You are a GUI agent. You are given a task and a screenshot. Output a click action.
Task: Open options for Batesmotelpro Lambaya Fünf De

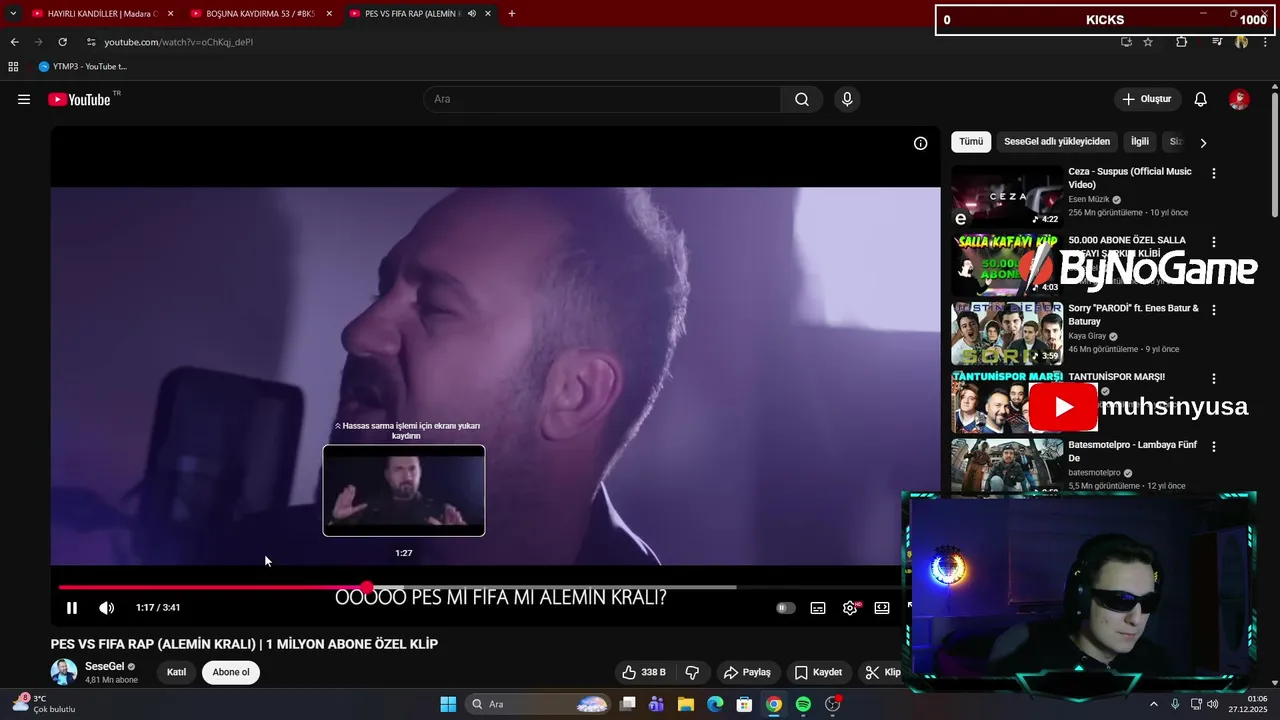click(1214, 447)
